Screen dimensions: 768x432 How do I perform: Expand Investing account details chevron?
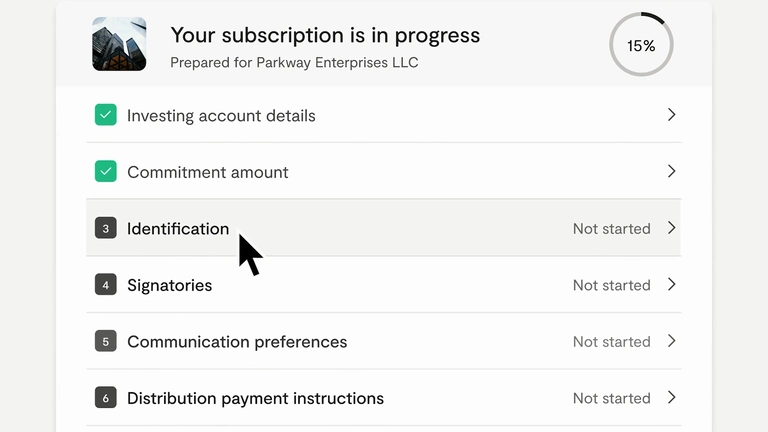[x=672, y=115]
